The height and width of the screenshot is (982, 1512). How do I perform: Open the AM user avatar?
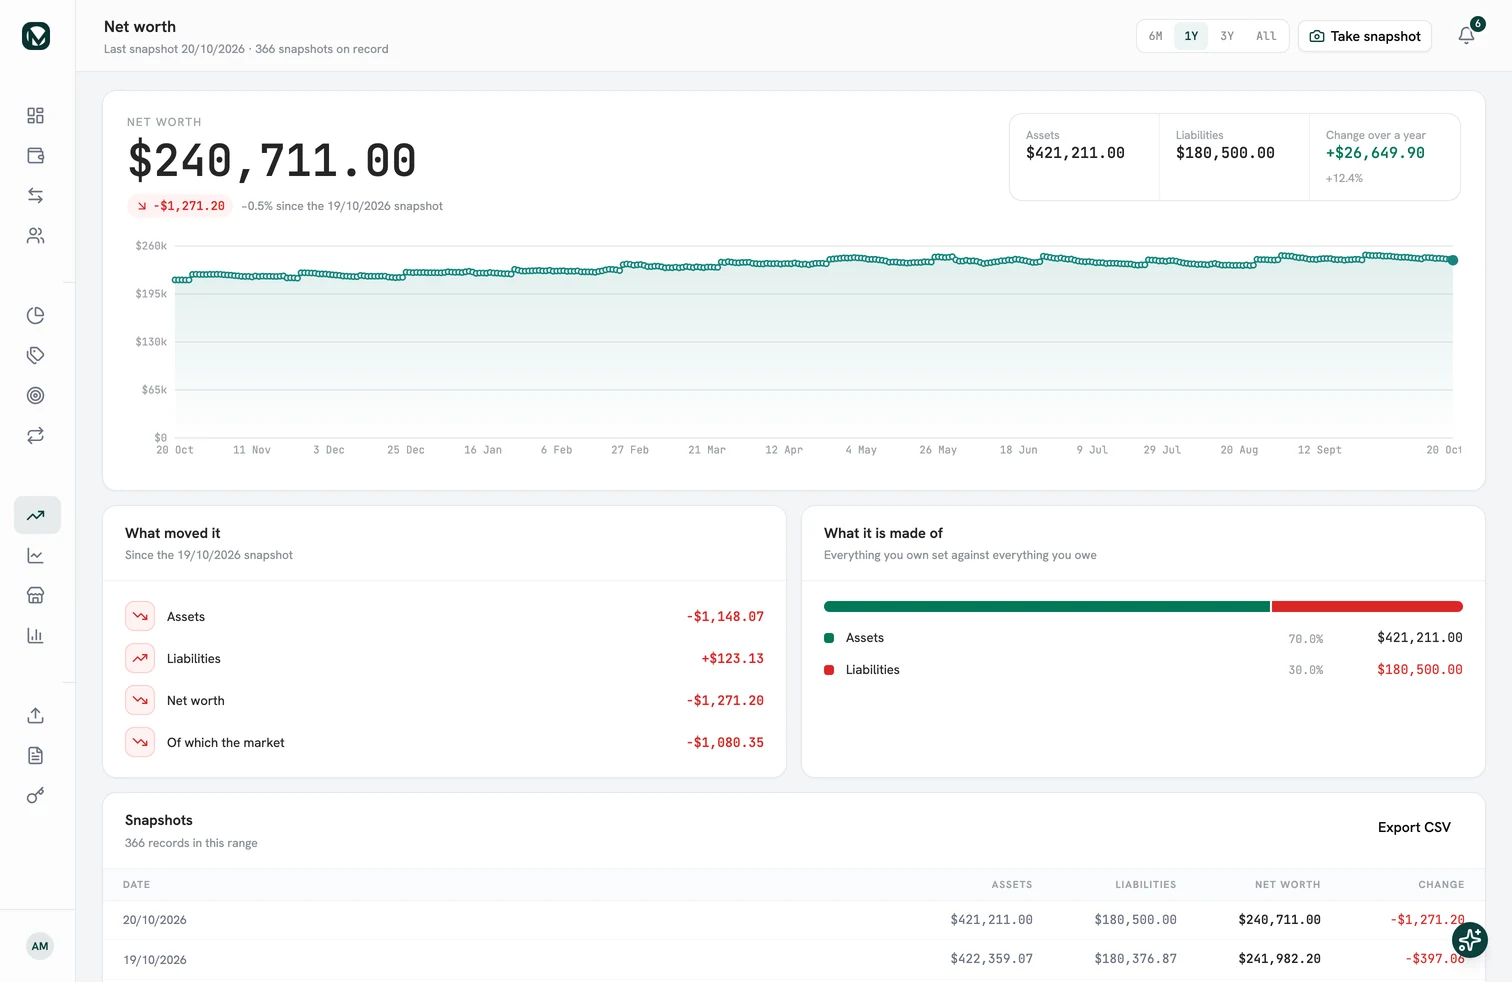coord(40,946)
